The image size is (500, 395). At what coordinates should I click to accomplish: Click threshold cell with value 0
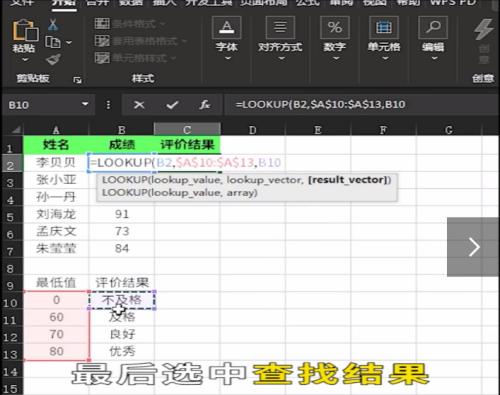[x=56, y=300]
